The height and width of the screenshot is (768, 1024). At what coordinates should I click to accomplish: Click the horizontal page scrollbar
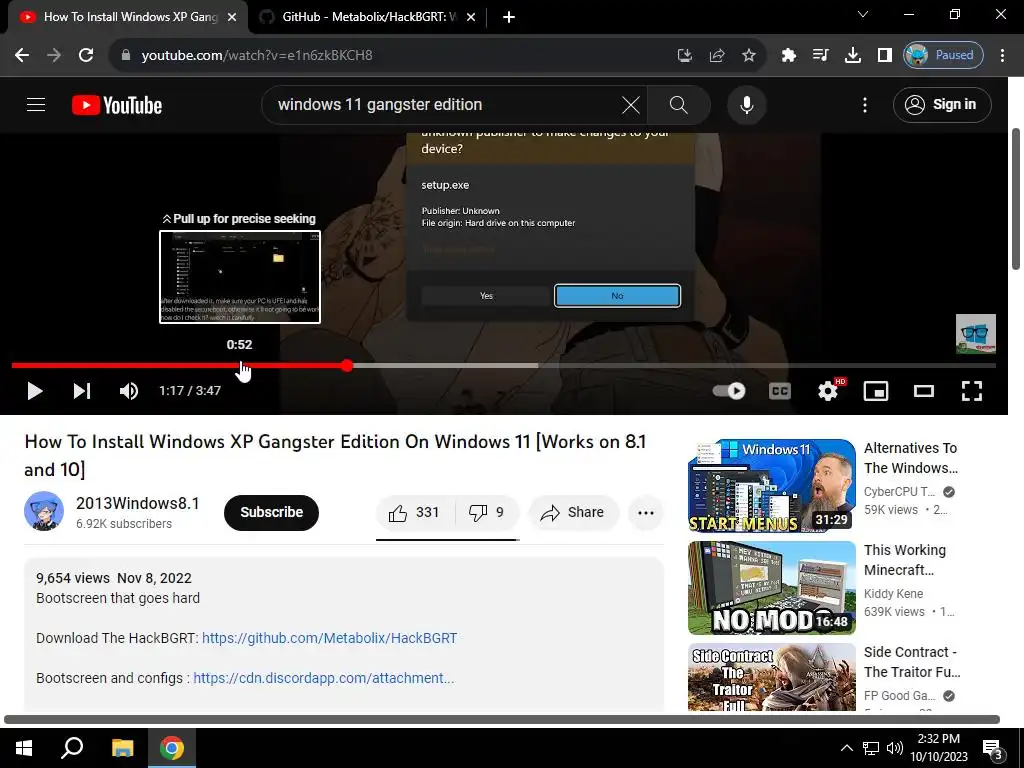502,719
